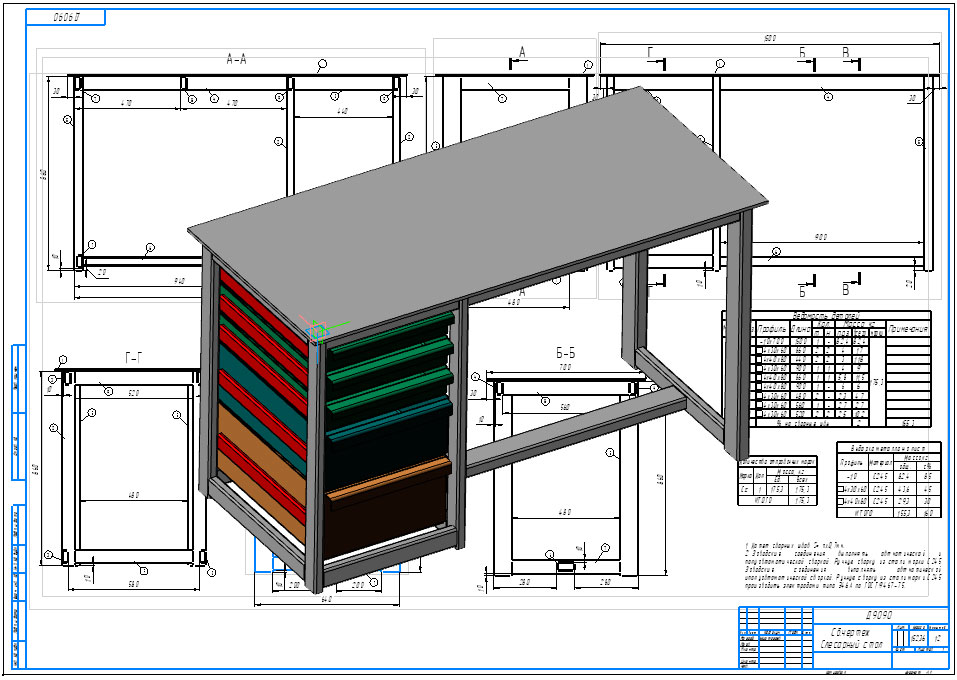Select the "700" dimension above view Б-Б
Image resolution: width=957 pixels, height=680 pixels.
coord(565,367)
